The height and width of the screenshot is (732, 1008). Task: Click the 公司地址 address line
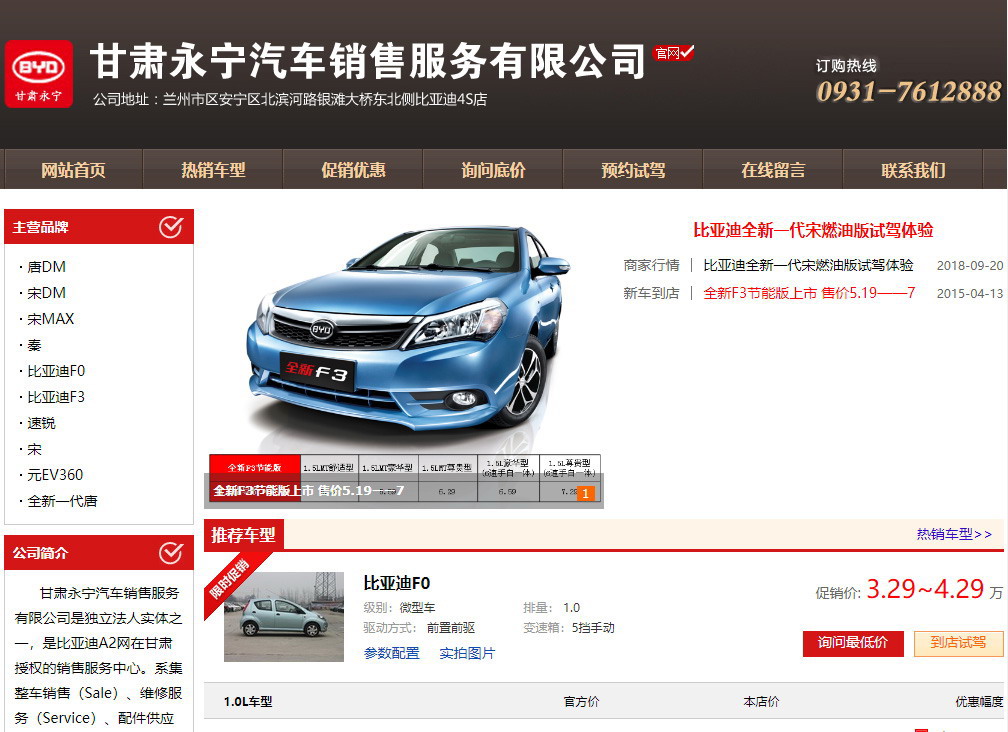(290, 100)
